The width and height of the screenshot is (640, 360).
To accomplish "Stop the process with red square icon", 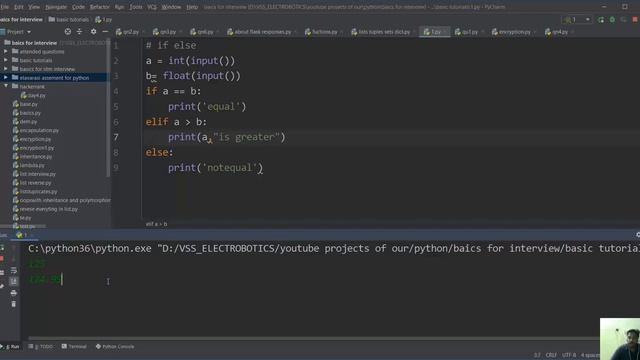I will tap(2, 259).
